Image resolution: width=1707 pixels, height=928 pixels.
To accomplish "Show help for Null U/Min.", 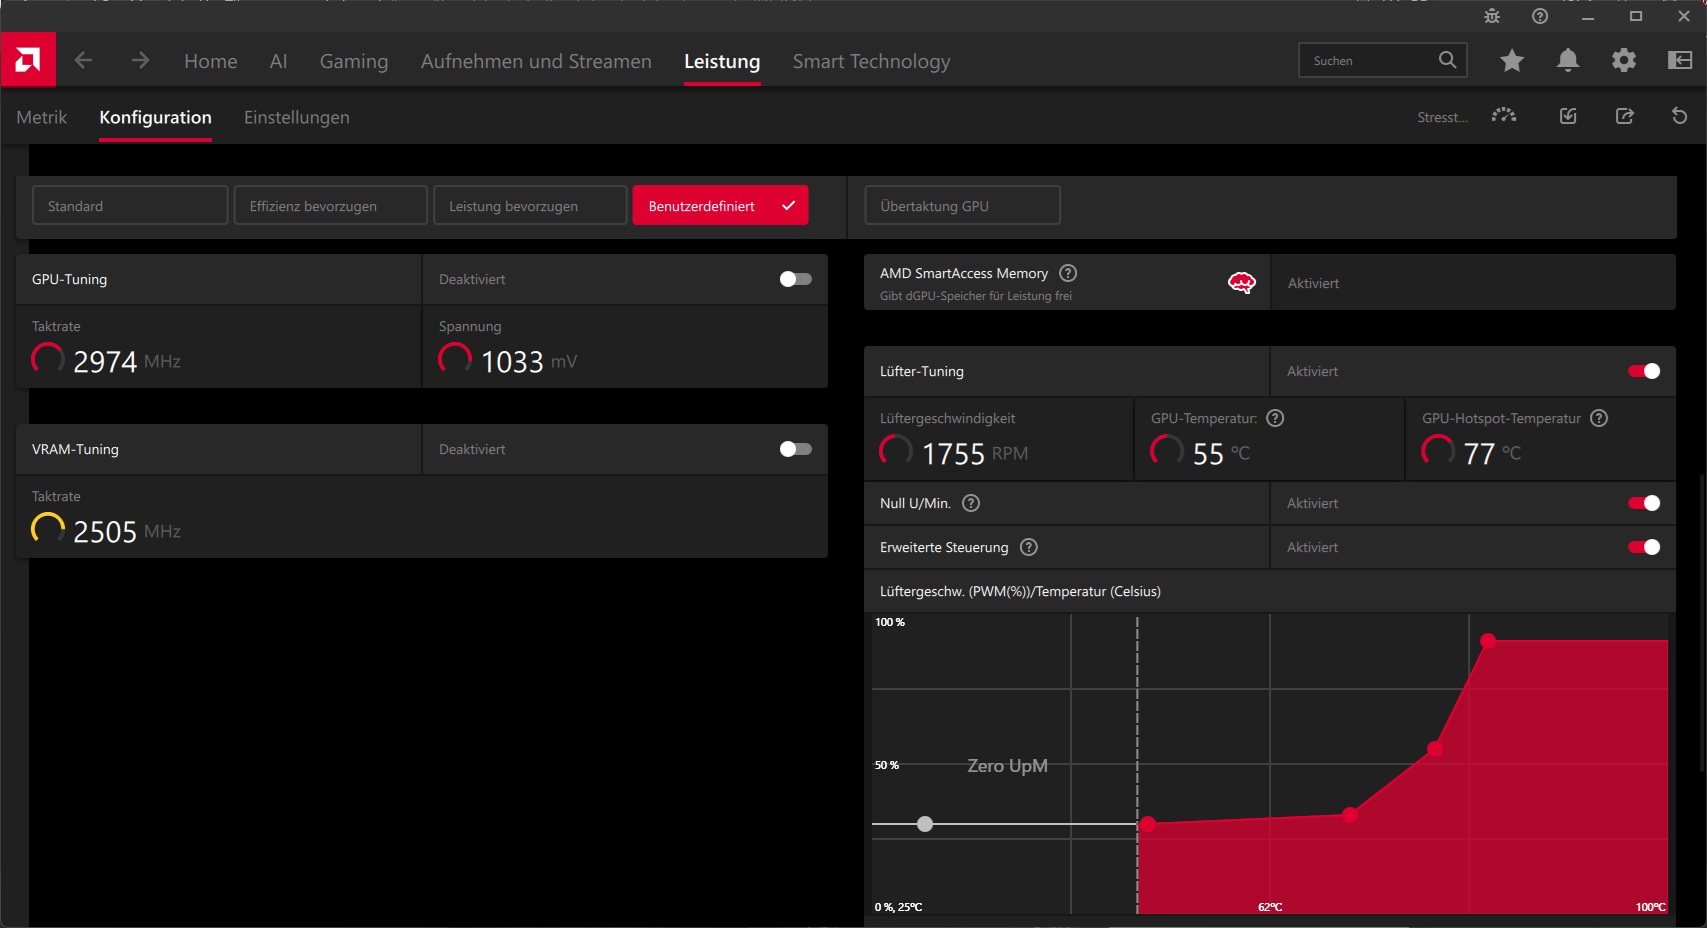I will (x=971, y=503).
